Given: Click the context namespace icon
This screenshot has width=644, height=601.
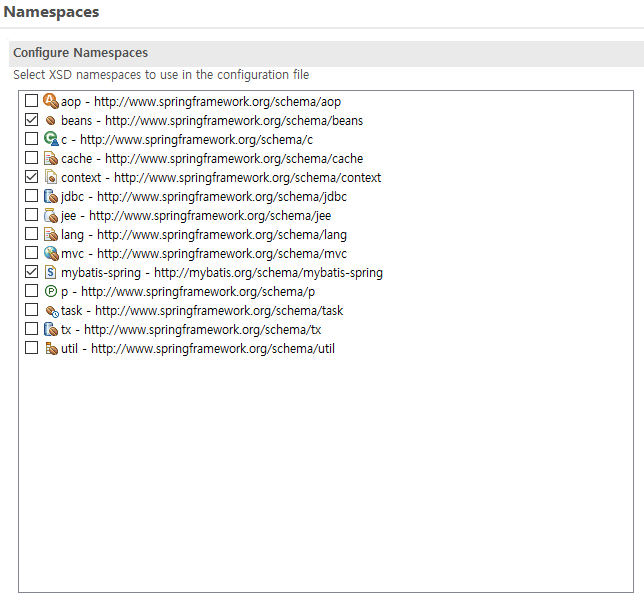Looking at the screenshot, I should pyautogui.click(x=51, y=177).
